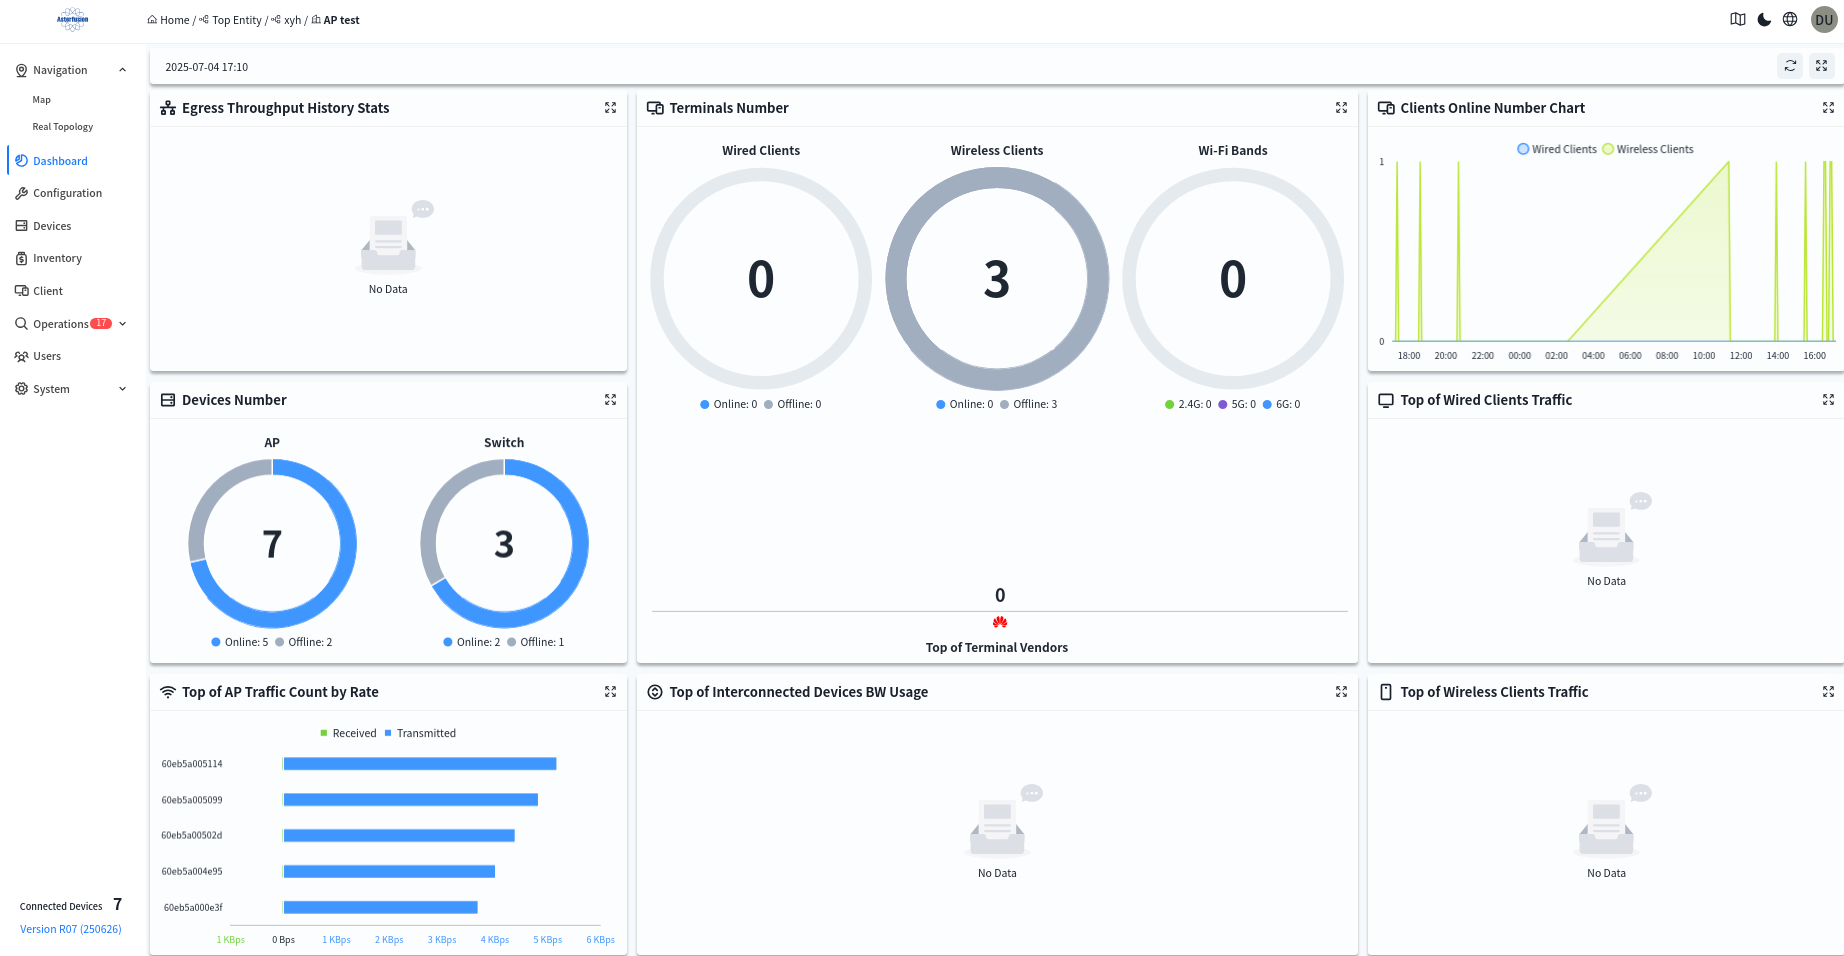
Task: Open the language globe icon
Action: [x=1790, y=20]
